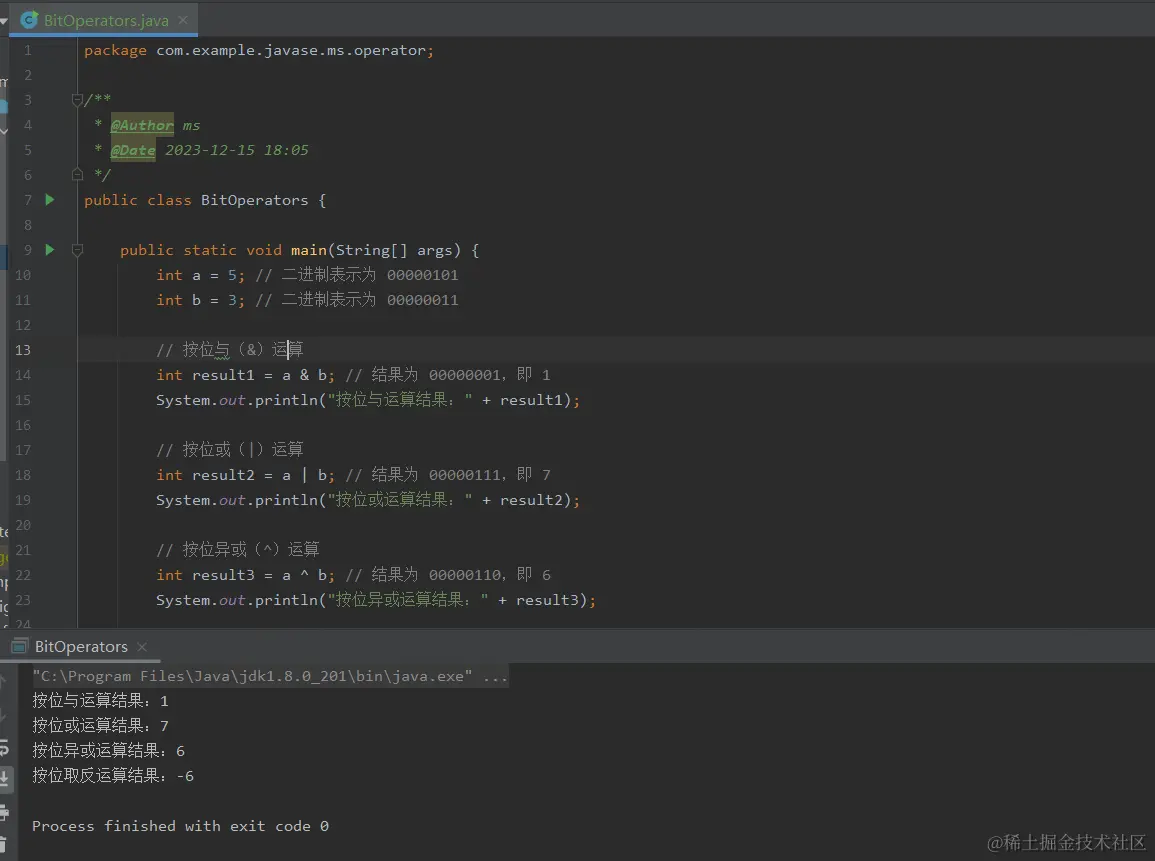Click console output '按位异或运算结果：6'
Image resolution: width=1155 pixels, height=861 pixels.
pyautogui.click(x=108, y=751)
